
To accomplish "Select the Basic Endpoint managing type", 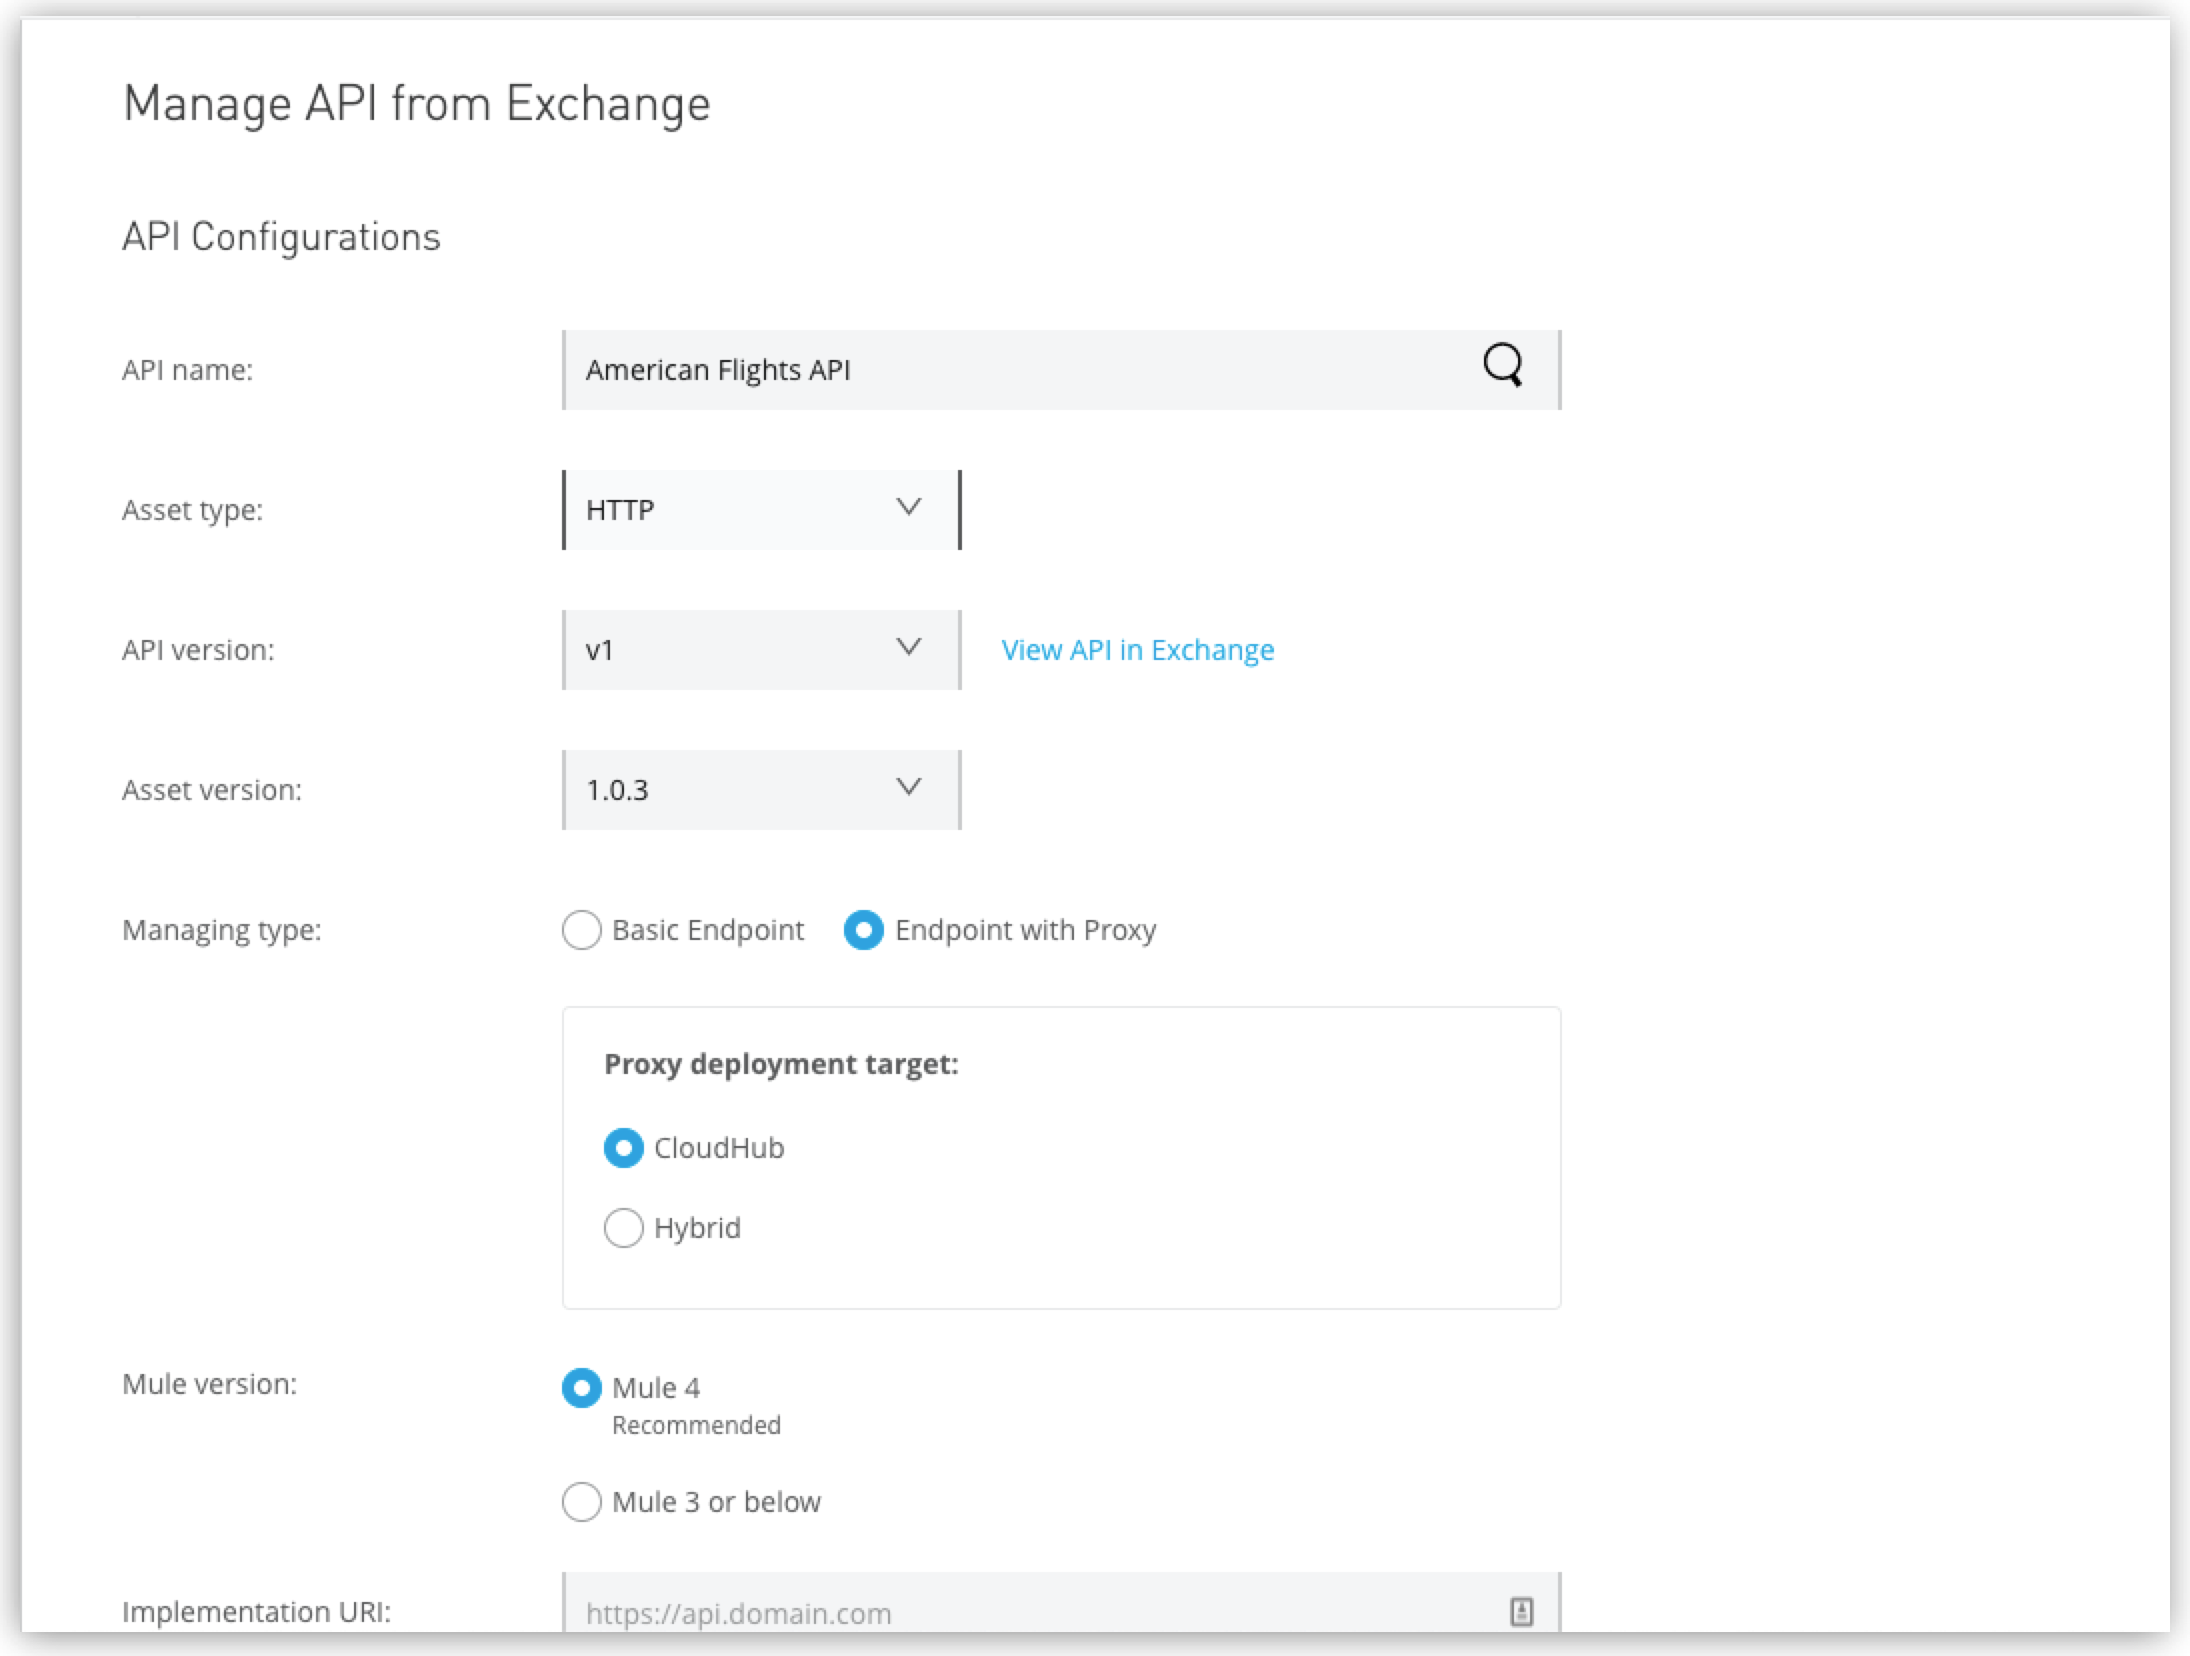I will coord(582,930).
